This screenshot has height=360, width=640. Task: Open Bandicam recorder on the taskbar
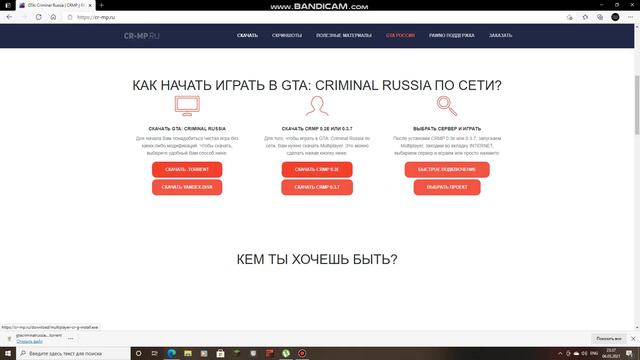pos(302,353)
